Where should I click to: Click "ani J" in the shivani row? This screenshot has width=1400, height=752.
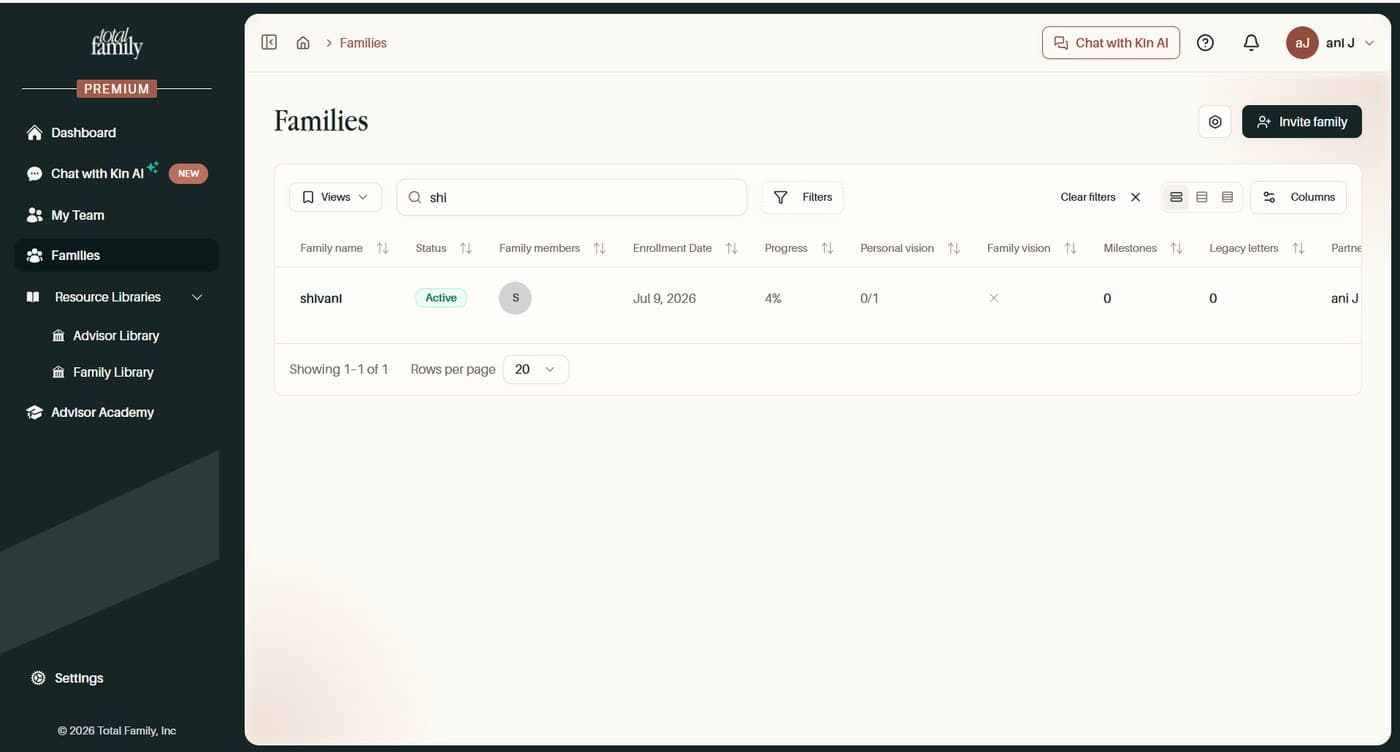[1345, 298]
